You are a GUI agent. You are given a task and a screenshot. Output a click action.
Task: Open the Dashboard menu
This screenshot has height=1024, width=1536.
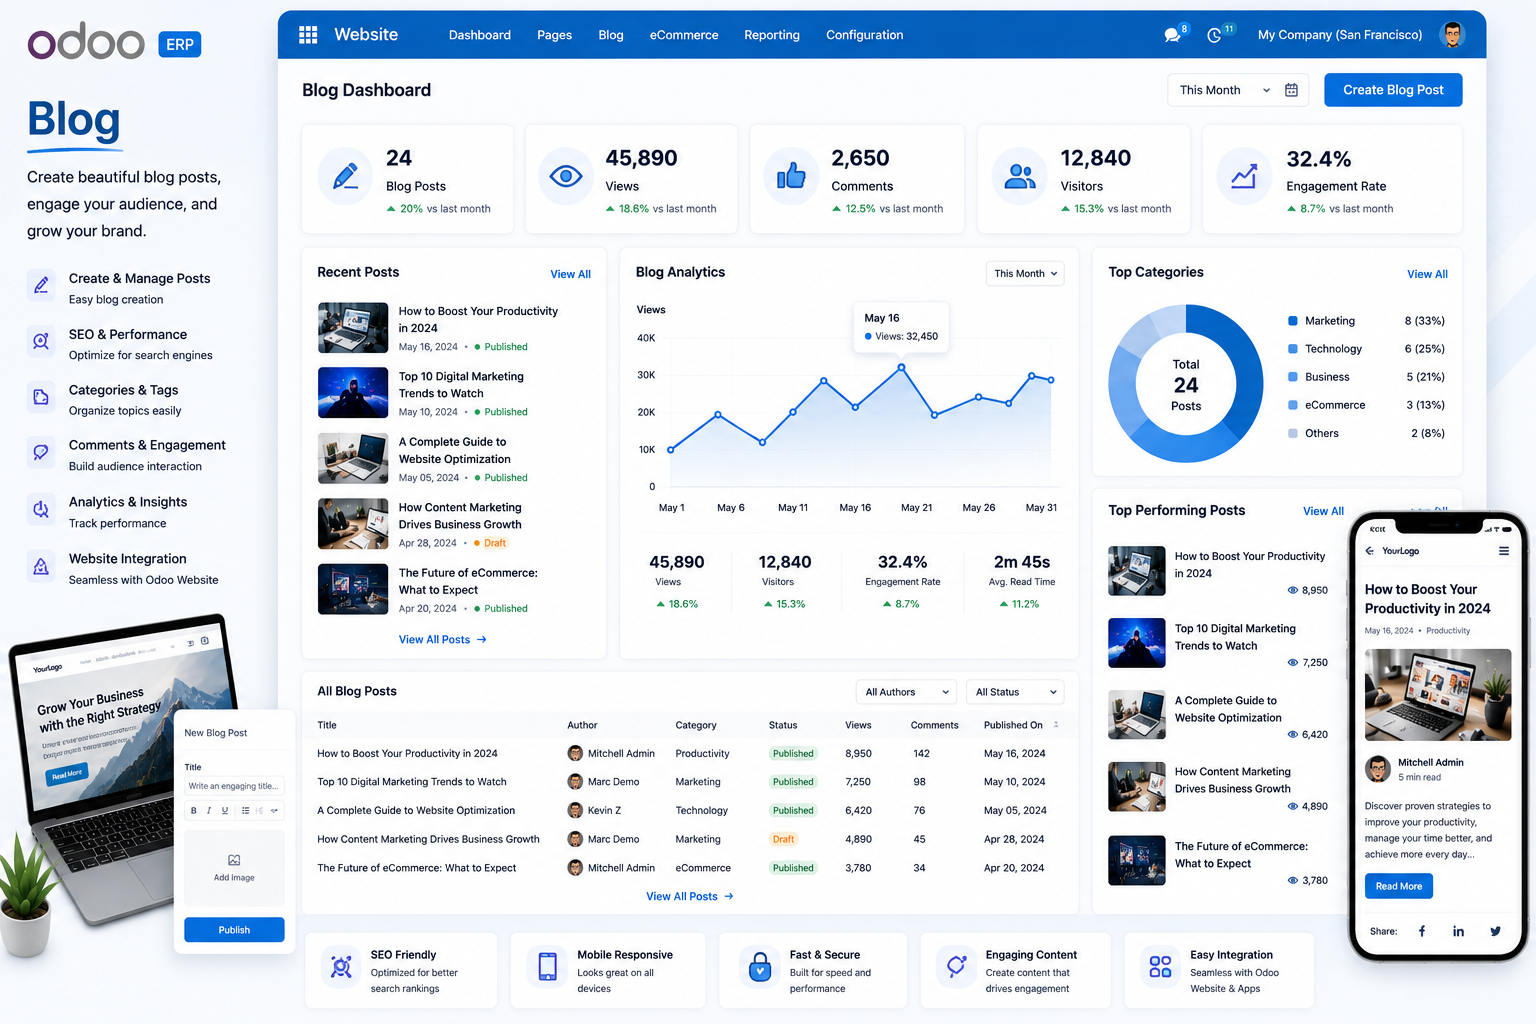pos(480,35)
